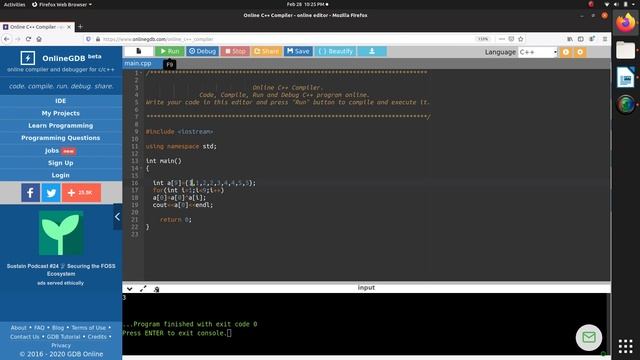The height and width of the screenshot is (360, 640).
Task: Go to Firefox home page icon
Action: [39, 39]
